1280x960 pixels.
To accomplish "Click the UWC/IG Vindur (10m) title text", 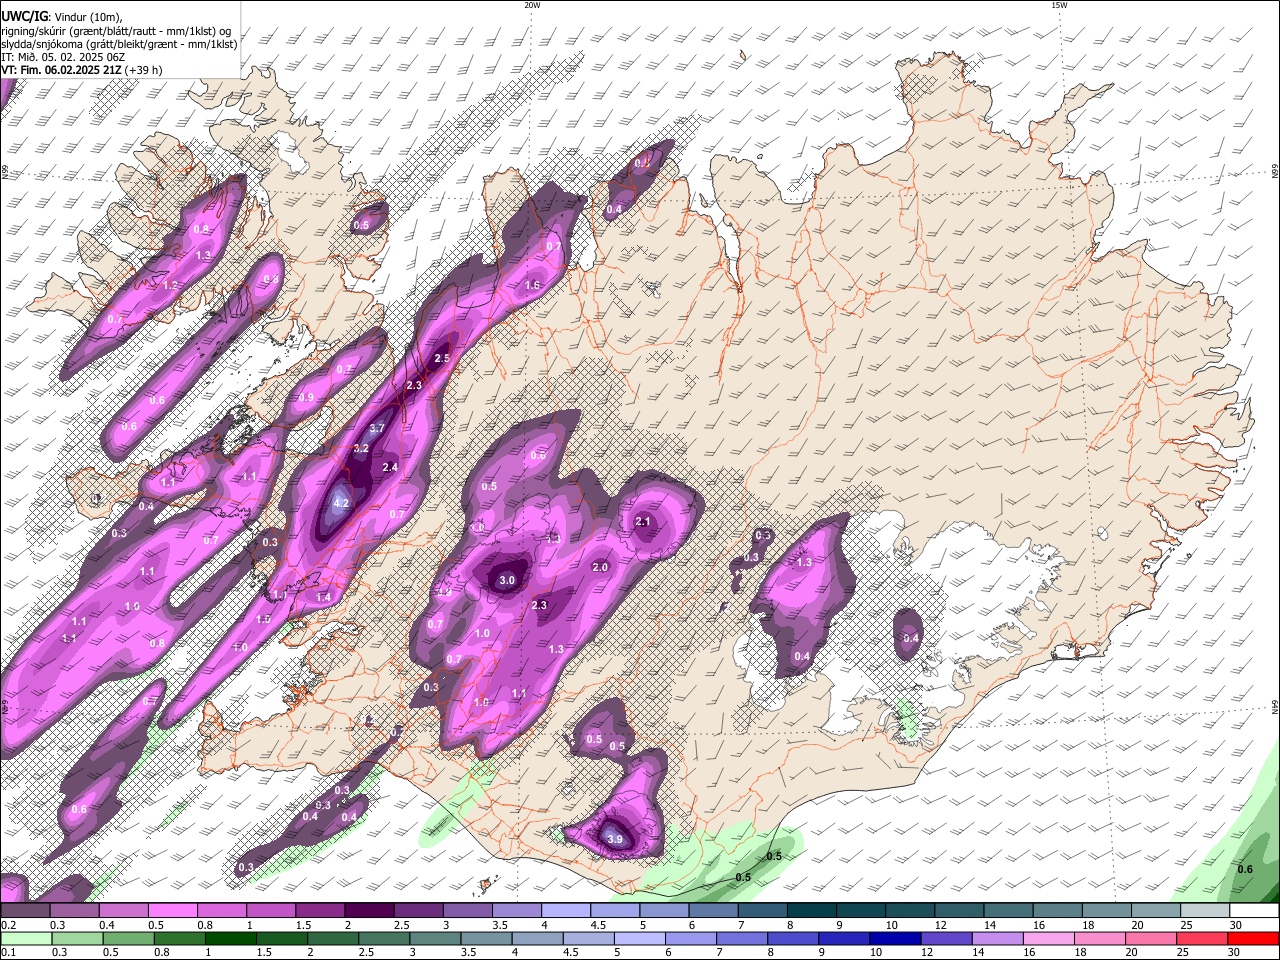I will click(60, 16).
